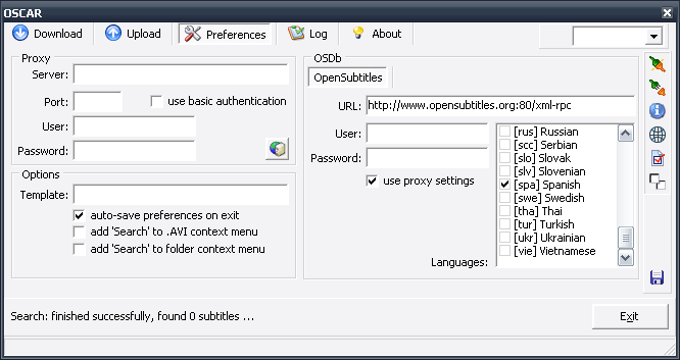This screenshot has height=360, width=680.
Task: Toggle use proxy settings checkbox
Action: point(372,181)
